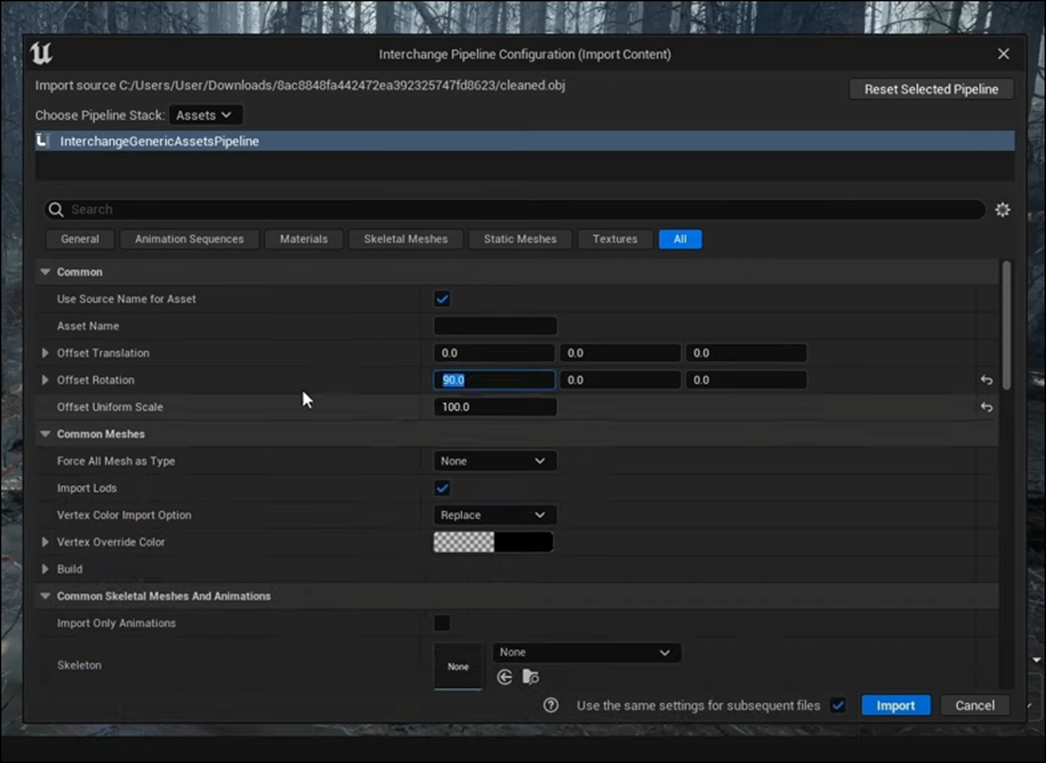Switch to the Materials tab
Image resolution: width=1046 pixels, height=763 pixels.
[x=304, y=239]
